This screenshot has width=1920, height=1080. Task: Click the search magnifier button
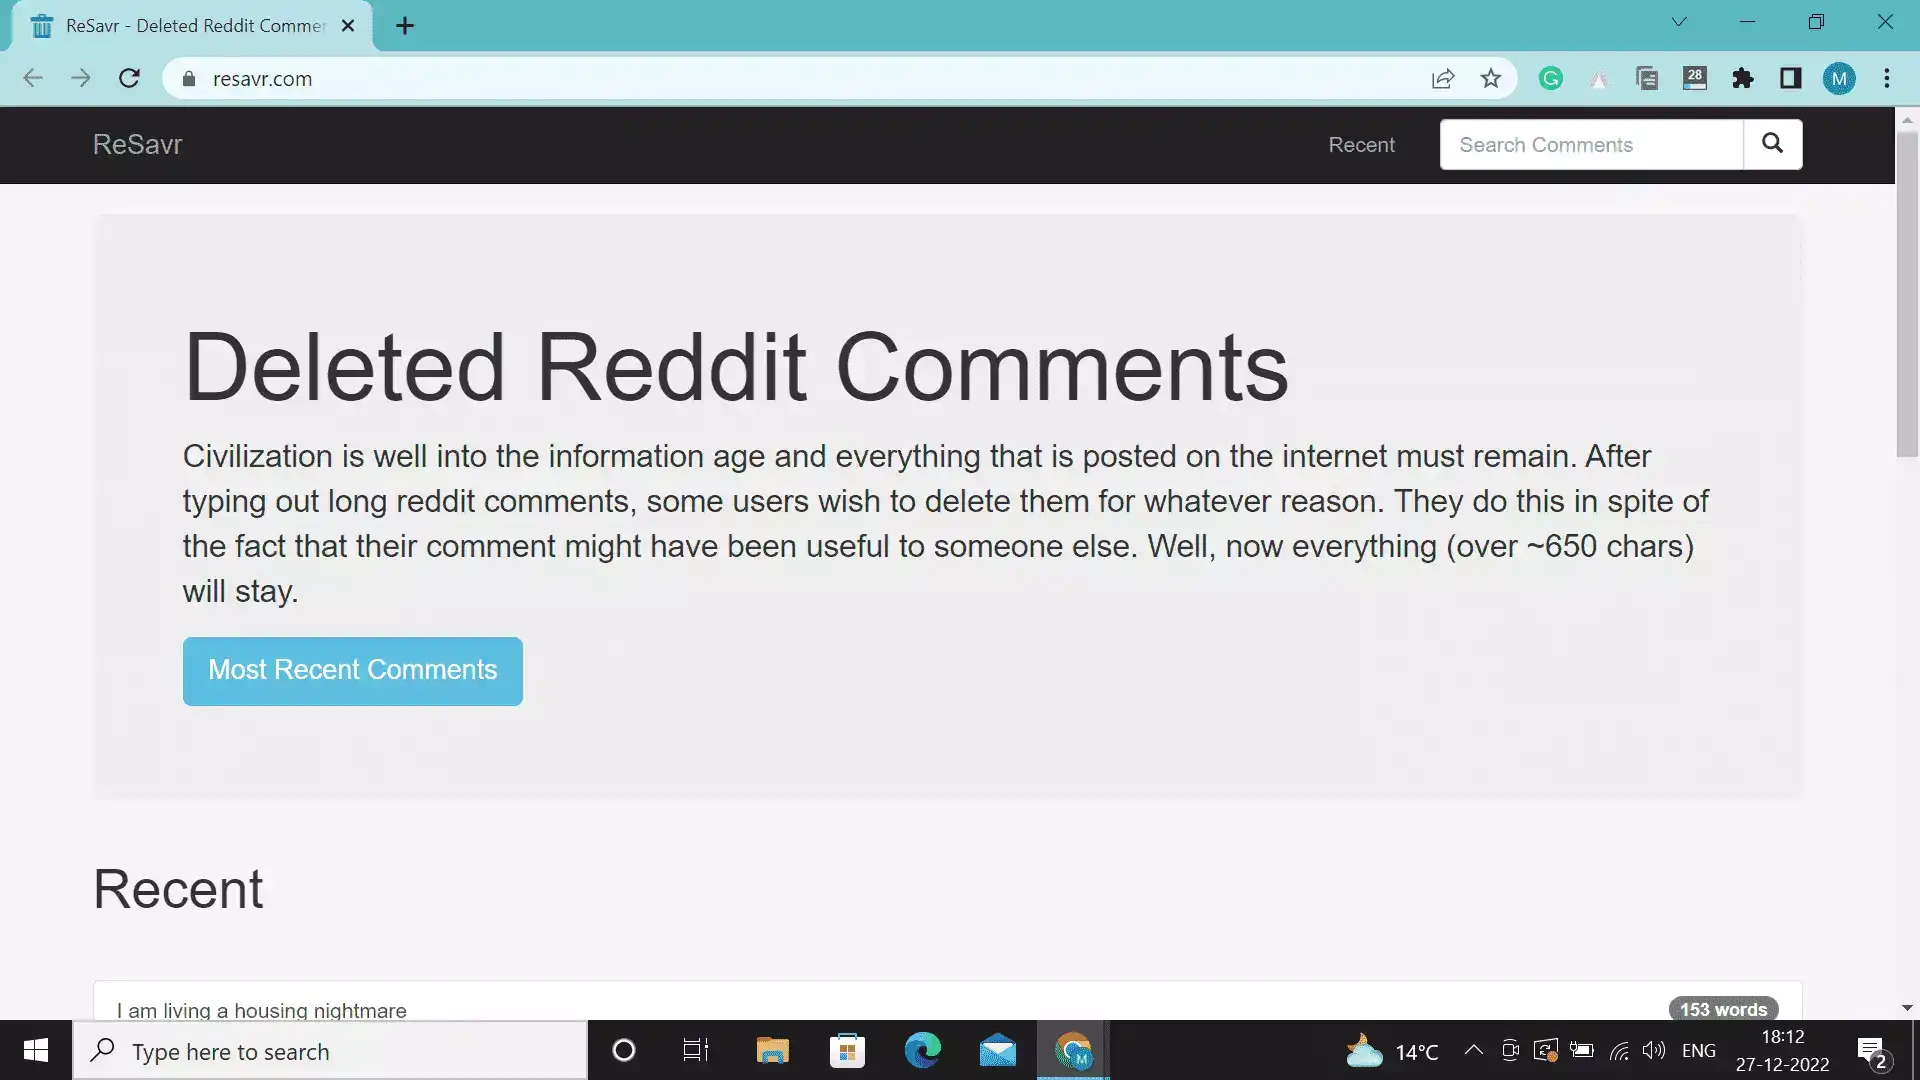[x=1772, y=144]
